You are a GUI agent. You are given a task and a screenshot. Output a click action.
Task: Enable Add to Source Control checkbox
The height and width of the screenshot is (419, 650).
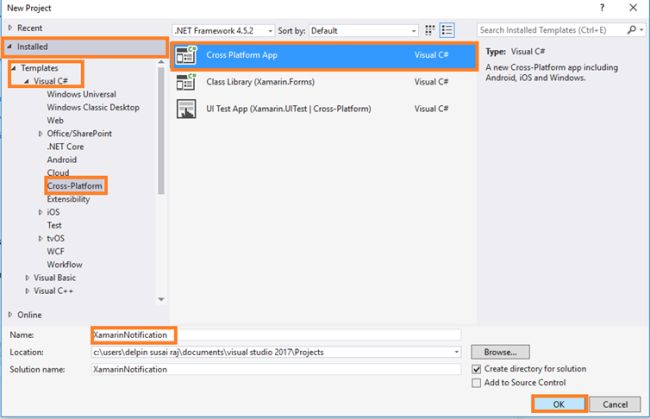pos(477,383)
